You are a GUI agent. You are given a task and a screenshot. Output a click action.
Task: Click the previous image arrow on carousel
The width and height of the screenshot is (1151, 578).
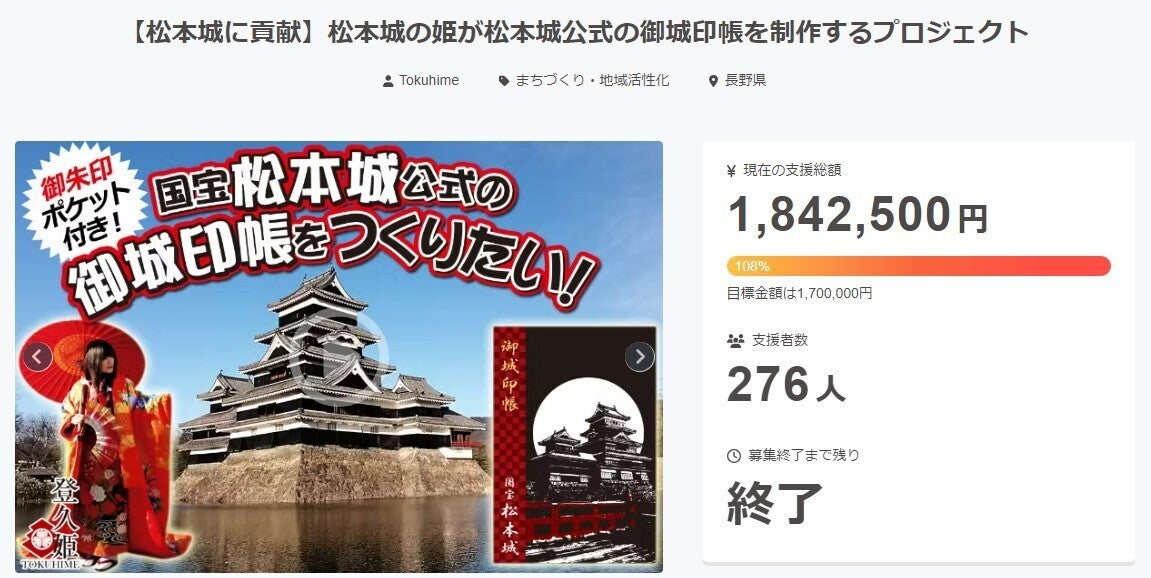(x=37, y=357)
